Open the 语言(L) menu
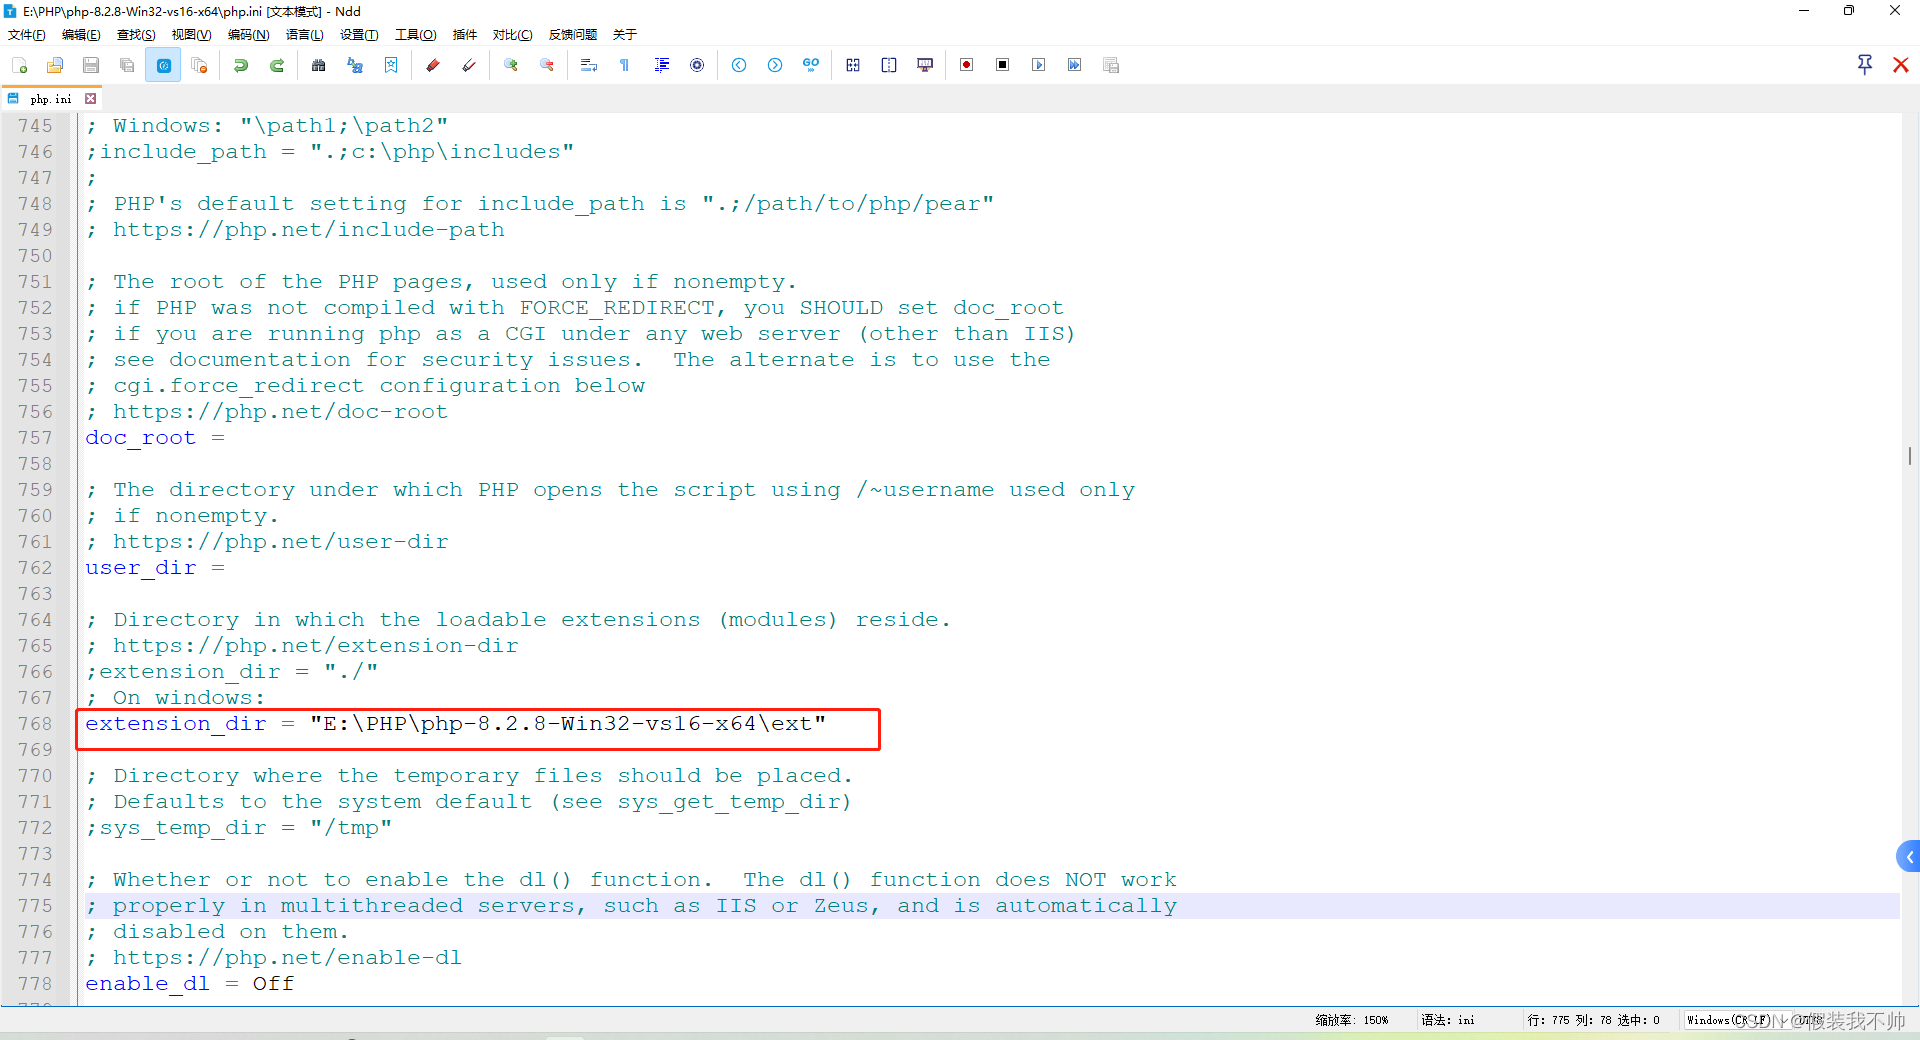Image resolution: width=1920 pixels, height=1040 pixels. (x=305, y=35)
